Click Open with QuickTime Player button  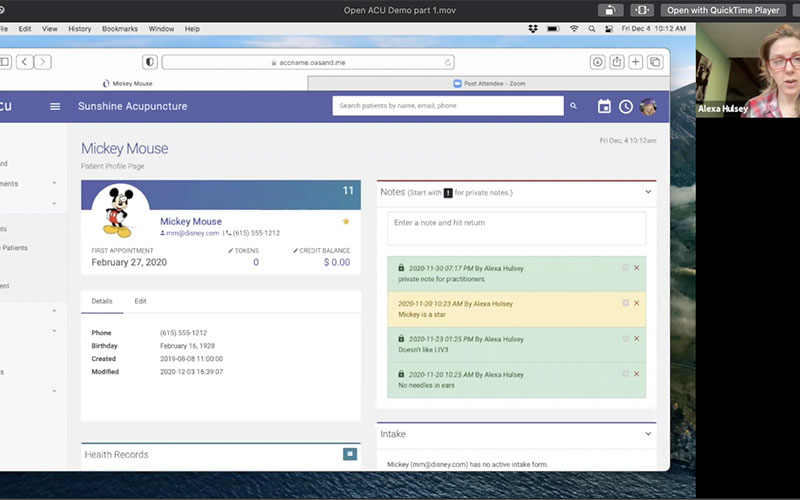(x=723, y=10)
